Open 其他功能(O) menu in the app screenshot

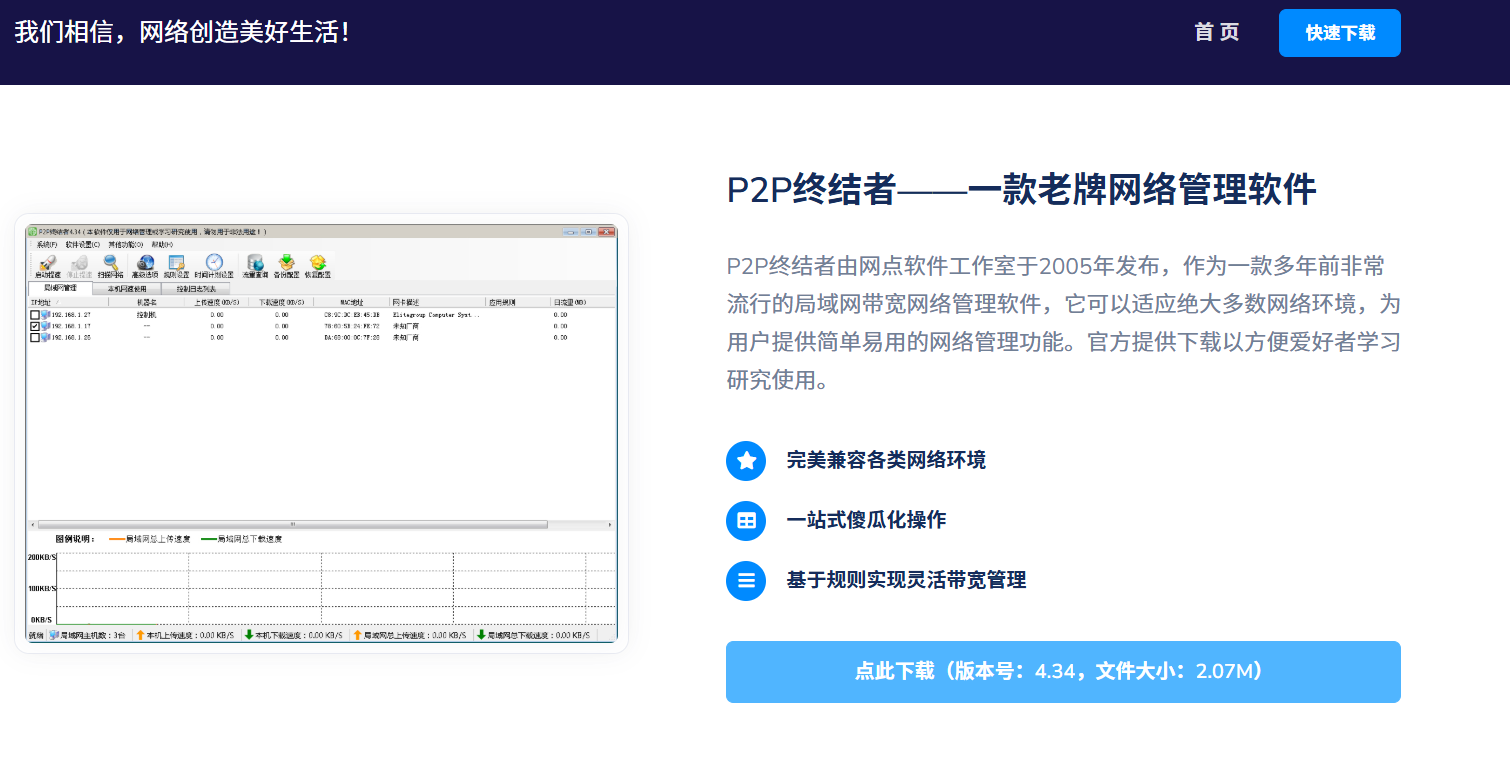point(126,245)
